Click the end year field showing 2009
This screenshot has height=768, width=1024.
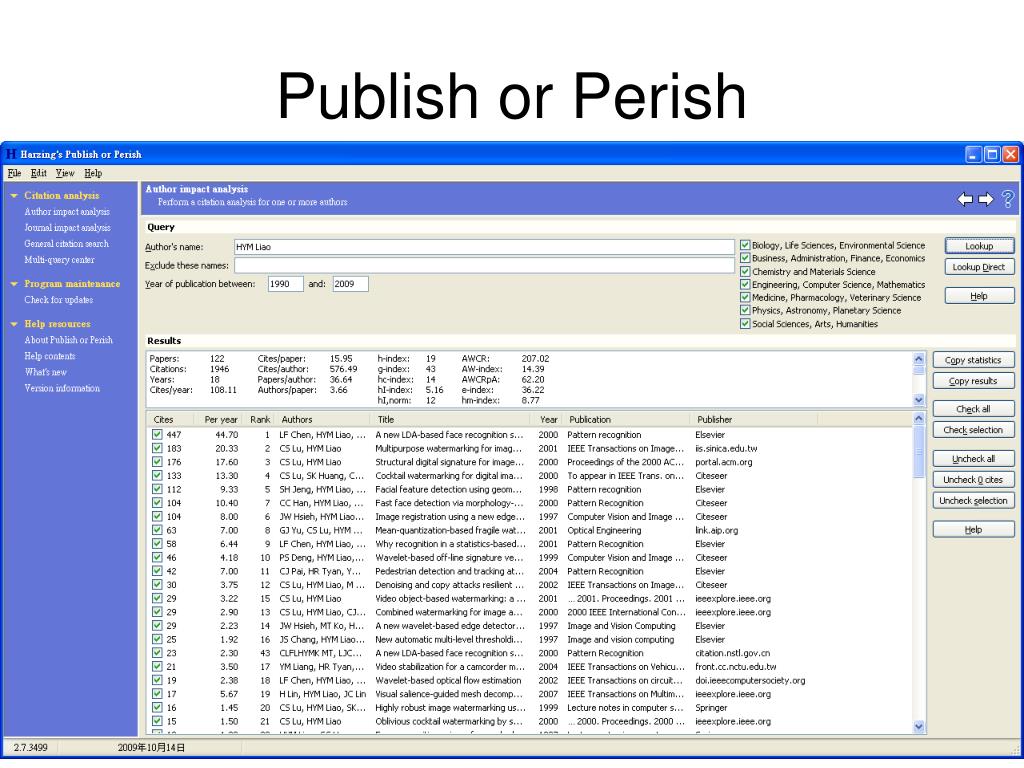(x=351, y=283)
